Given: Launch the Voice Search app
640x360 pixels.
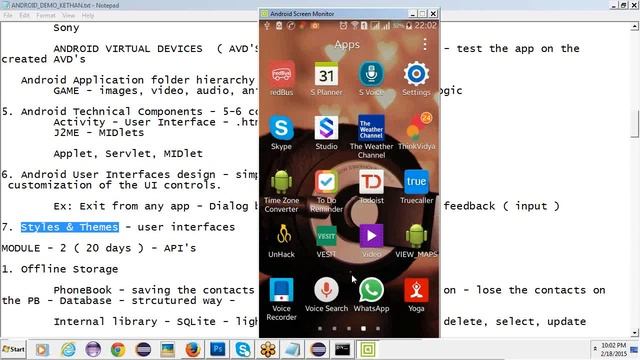Looking at the screenshot, I should [x=326, y=290].
